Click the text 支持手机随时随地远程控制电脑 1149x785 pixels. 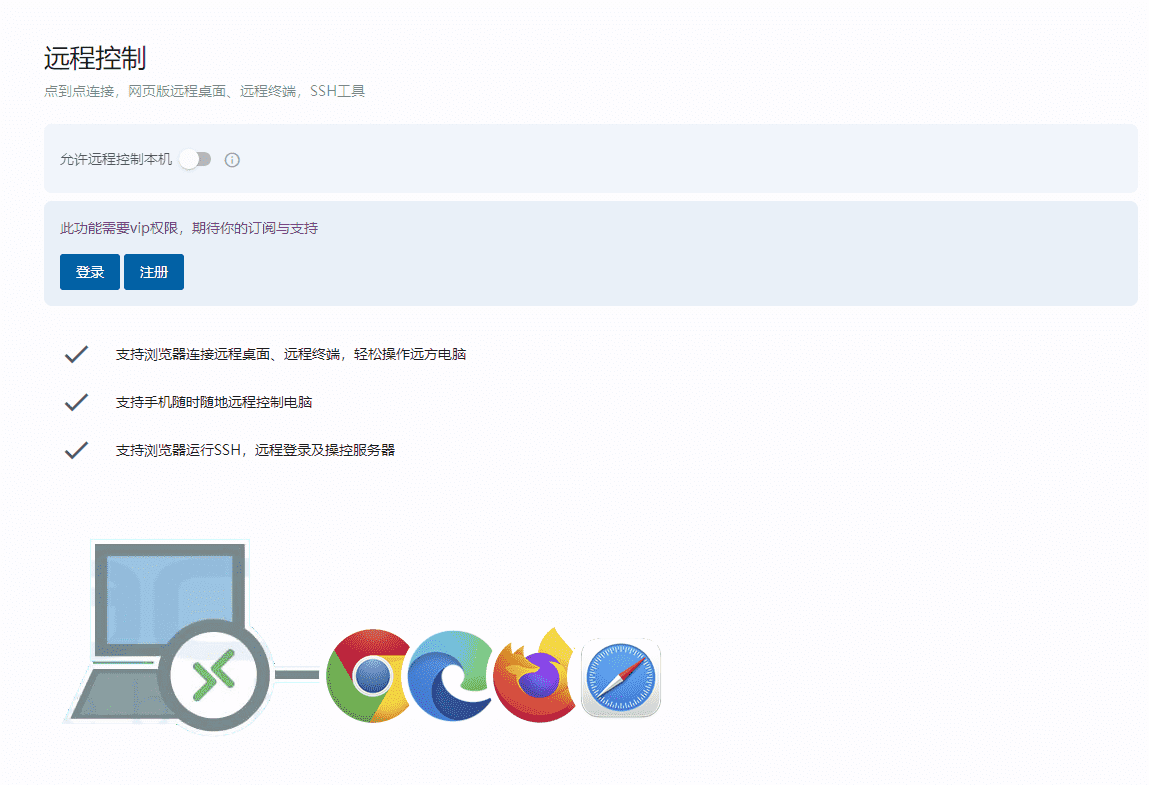tap(214, 402)
